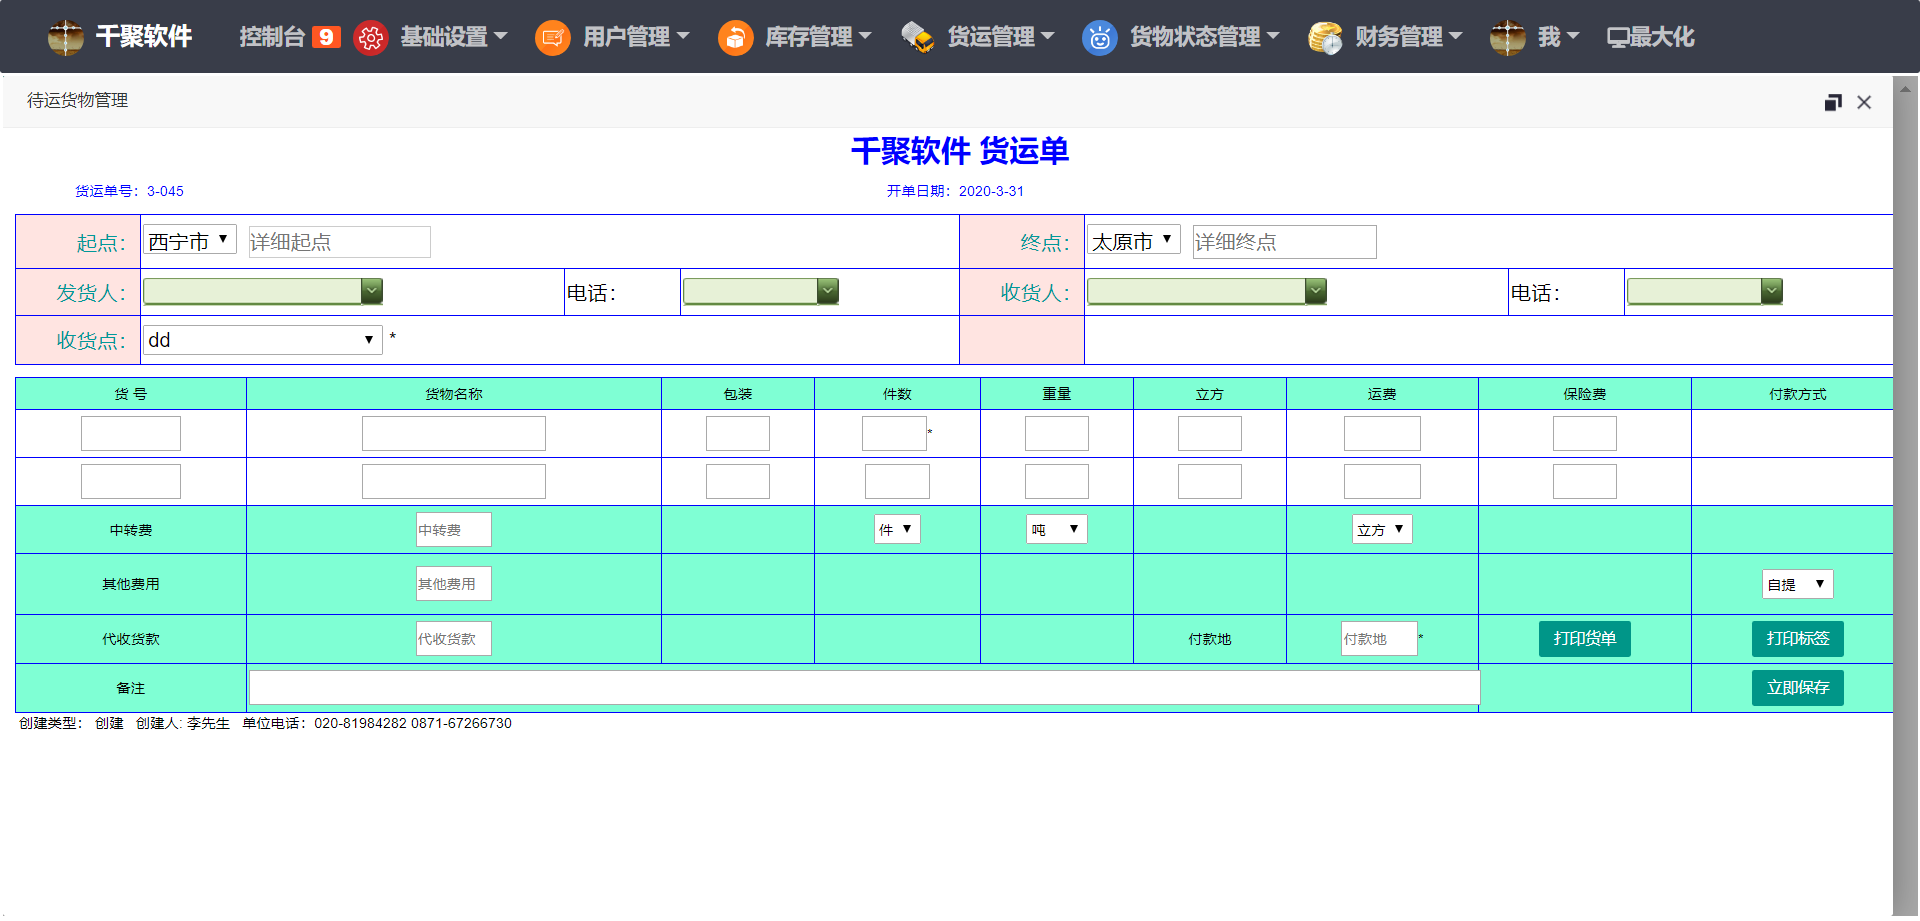Click the red gear 基础设置 icon
Screen dimensions: 1920x921
[x=371, y=38]
